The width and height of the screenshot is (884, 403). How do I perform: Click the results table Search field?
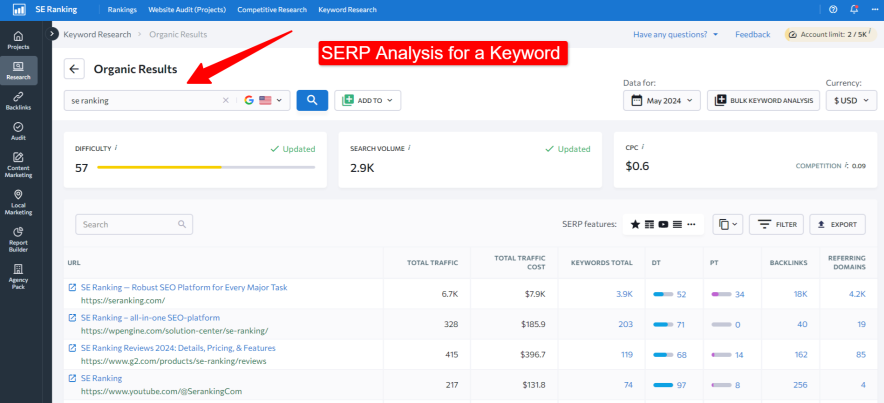click(x=134, y=224)
